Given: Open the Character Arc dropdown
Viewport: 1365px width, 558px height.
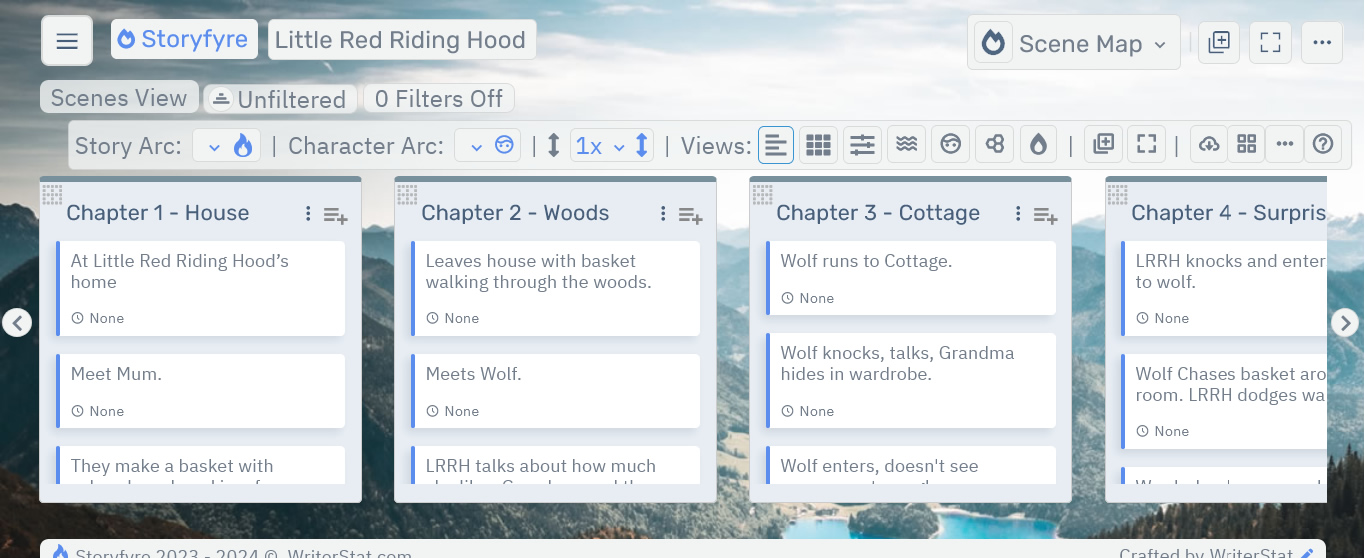Looking at the screenshot, I should pyautogui.click(x=488, y=146).
